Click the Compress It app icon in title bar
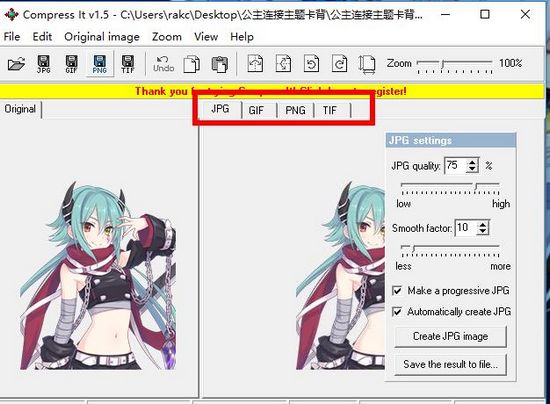 [11, 14]
